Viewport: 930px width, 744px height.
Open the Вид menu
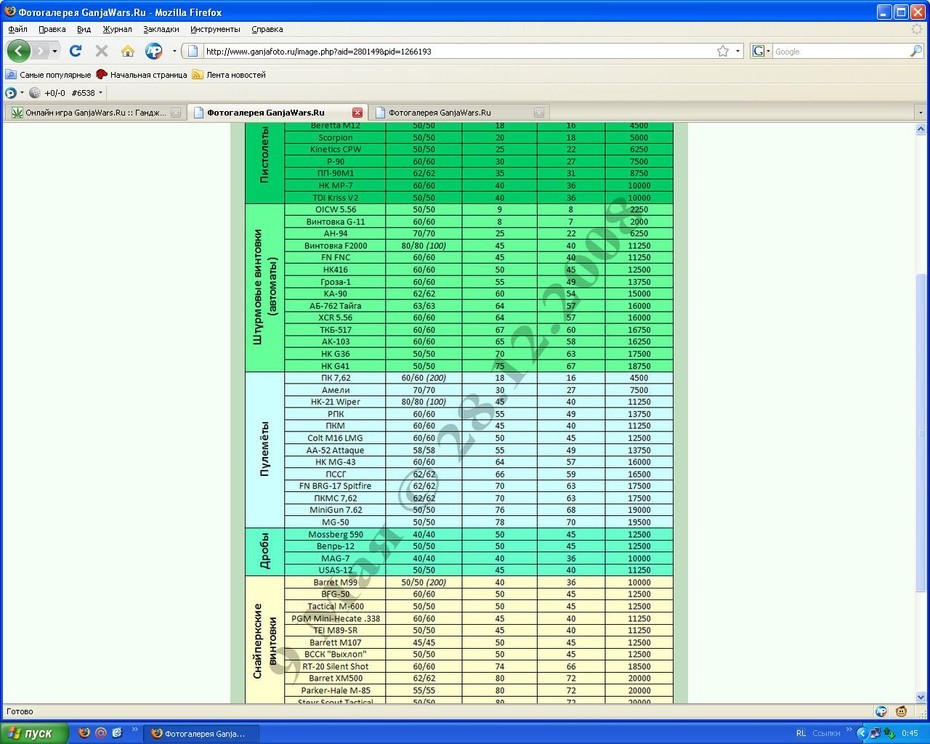tap(84, 29)
